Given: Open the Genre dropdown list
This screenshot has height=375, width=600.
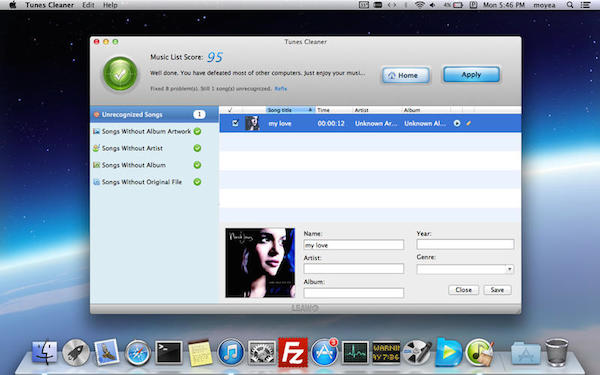Looking at the screenshot, I should click(465, 269).
